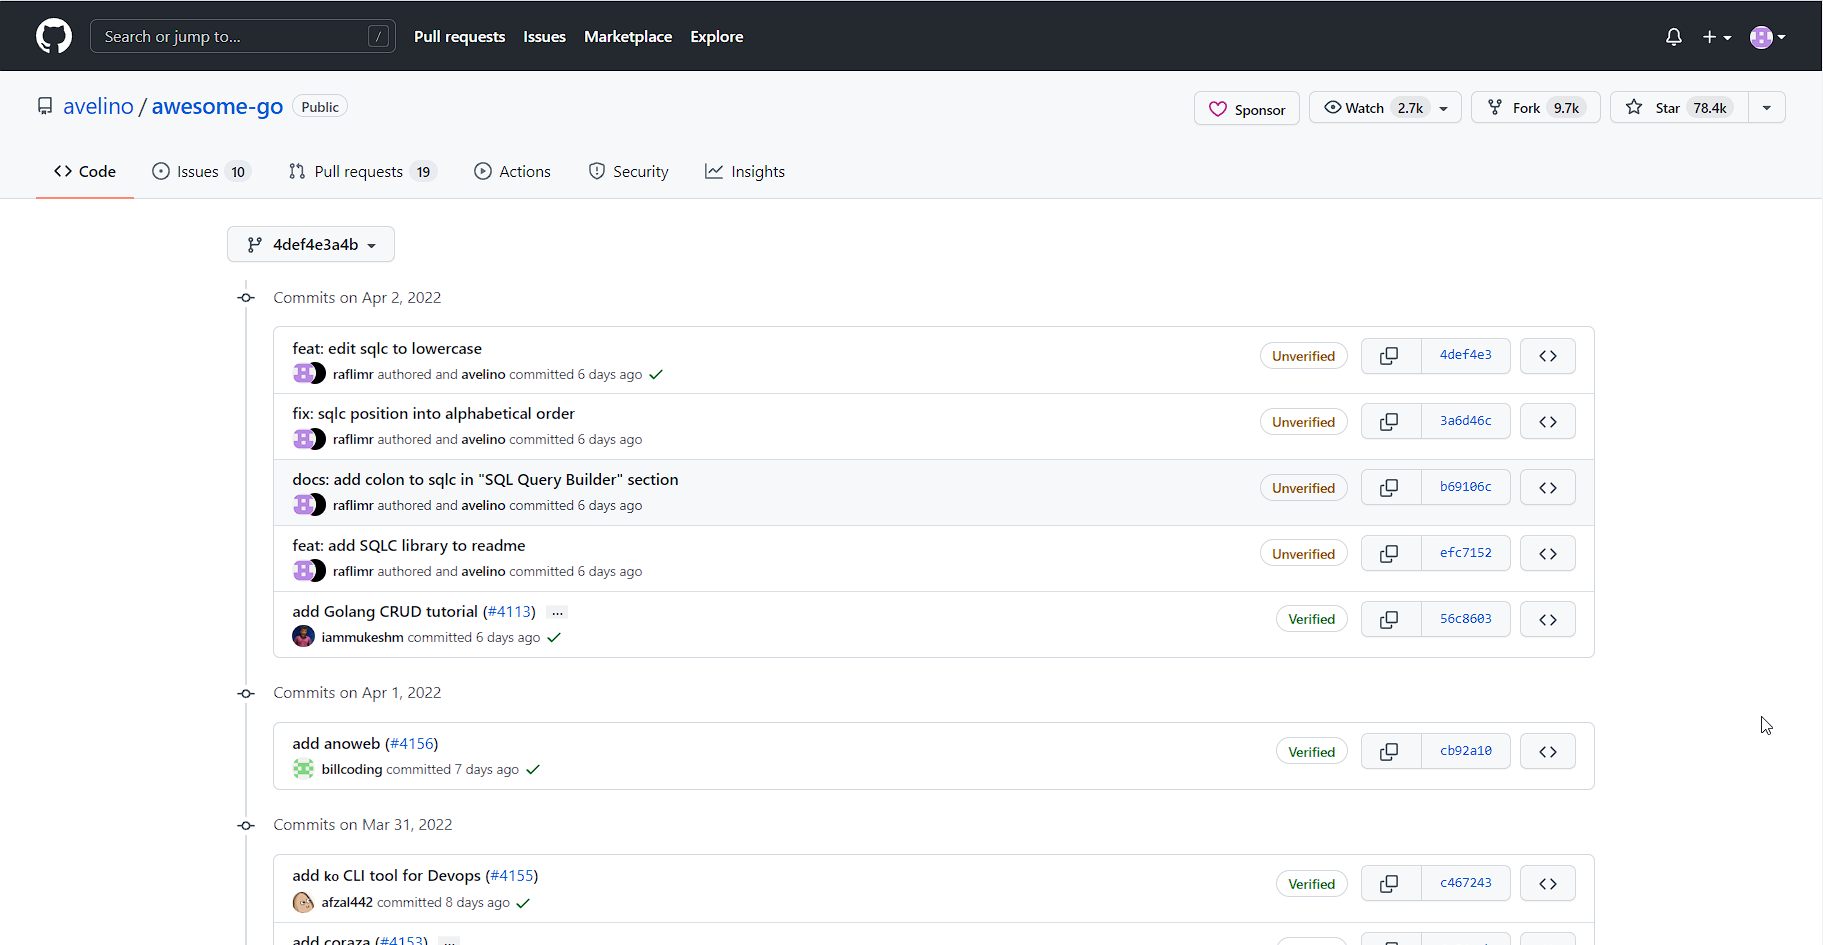The image size is (1823, 945).
Task: Show check status for 'feat: edit sqlc to lowercase'
Action: [656, 375]
